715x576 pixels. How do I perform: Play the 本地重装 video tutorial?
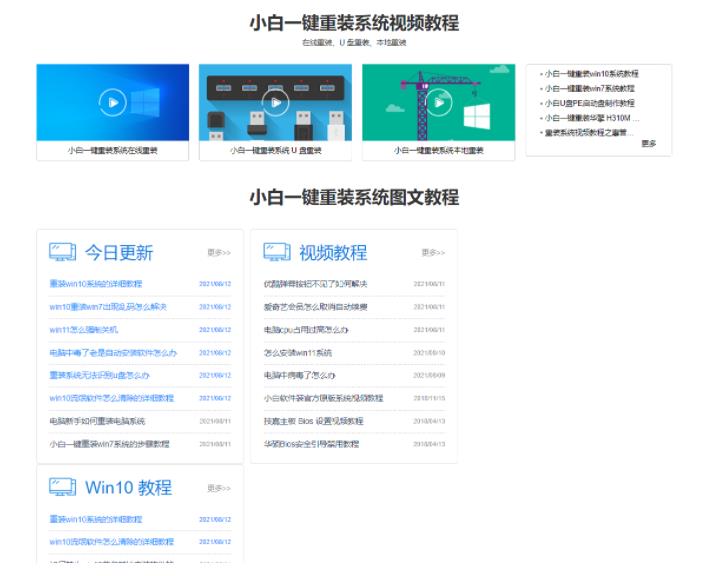click(438, 101)
